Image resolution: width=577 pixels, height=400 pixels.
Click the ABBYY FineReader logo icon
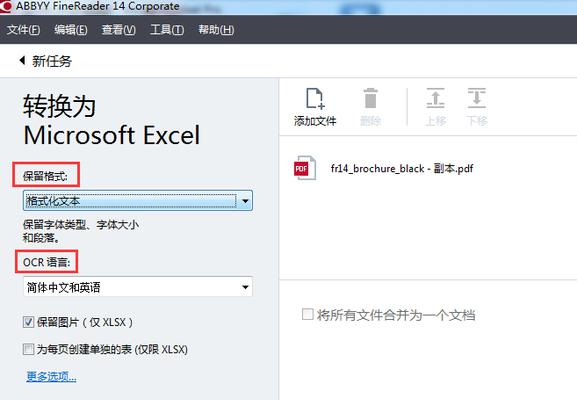(6, 6)
